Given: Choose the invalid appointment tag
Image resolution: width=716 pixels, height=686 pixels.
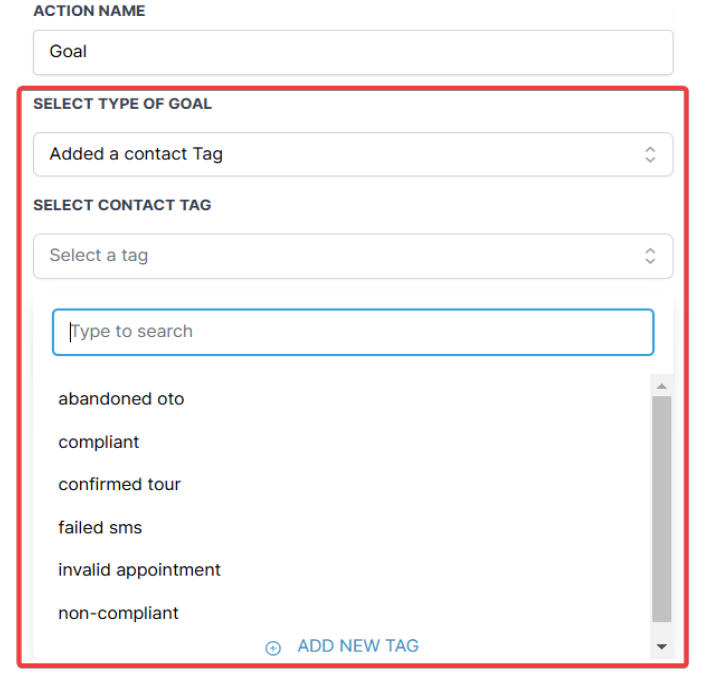Looking at the screenshot, I should 139,570.
